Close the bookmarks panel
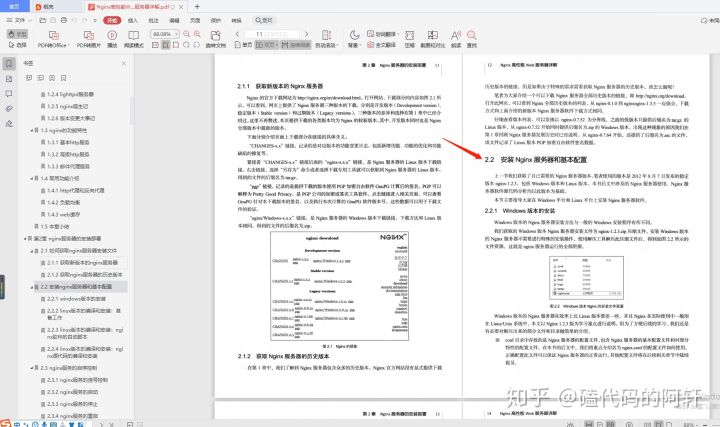Screen dimensions: 720x427 (124, 63)
